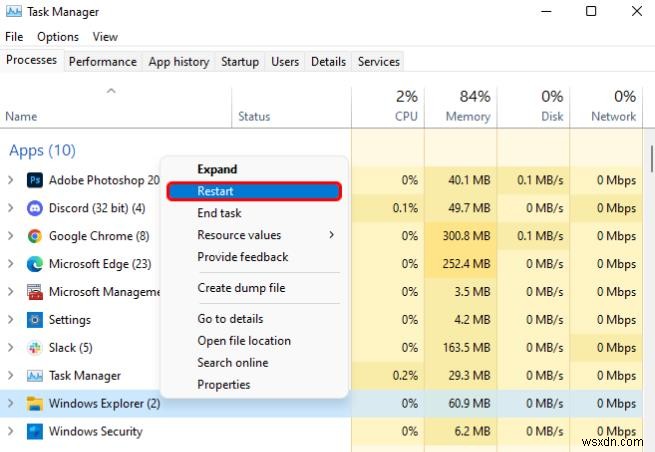Switch to the Details tab
The image size is (655, 452).
tap(328, 62)
